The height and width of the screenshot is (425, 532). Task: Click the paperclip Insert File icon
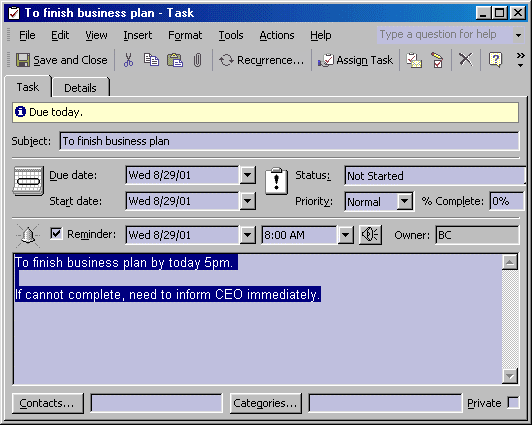point(197,60)
